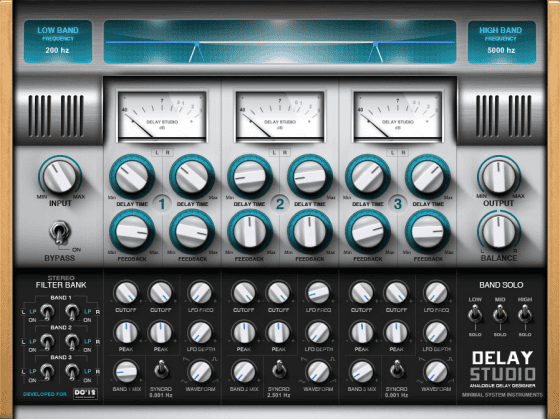560x419 pixels.
Task: Click band 3 left channel Delay Time knob
Action: click(x=368, y=176)
